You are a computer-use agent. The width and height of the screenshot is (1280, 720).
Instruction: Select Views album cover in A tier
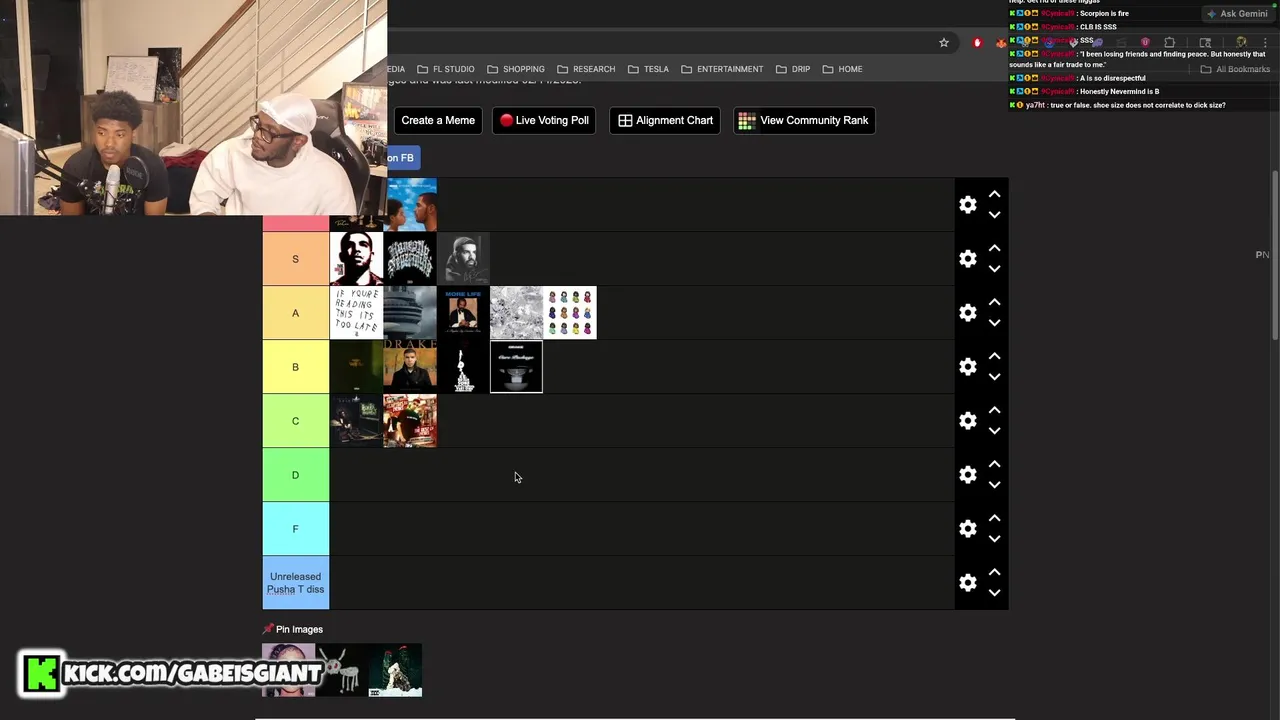[x=410, y=313]
